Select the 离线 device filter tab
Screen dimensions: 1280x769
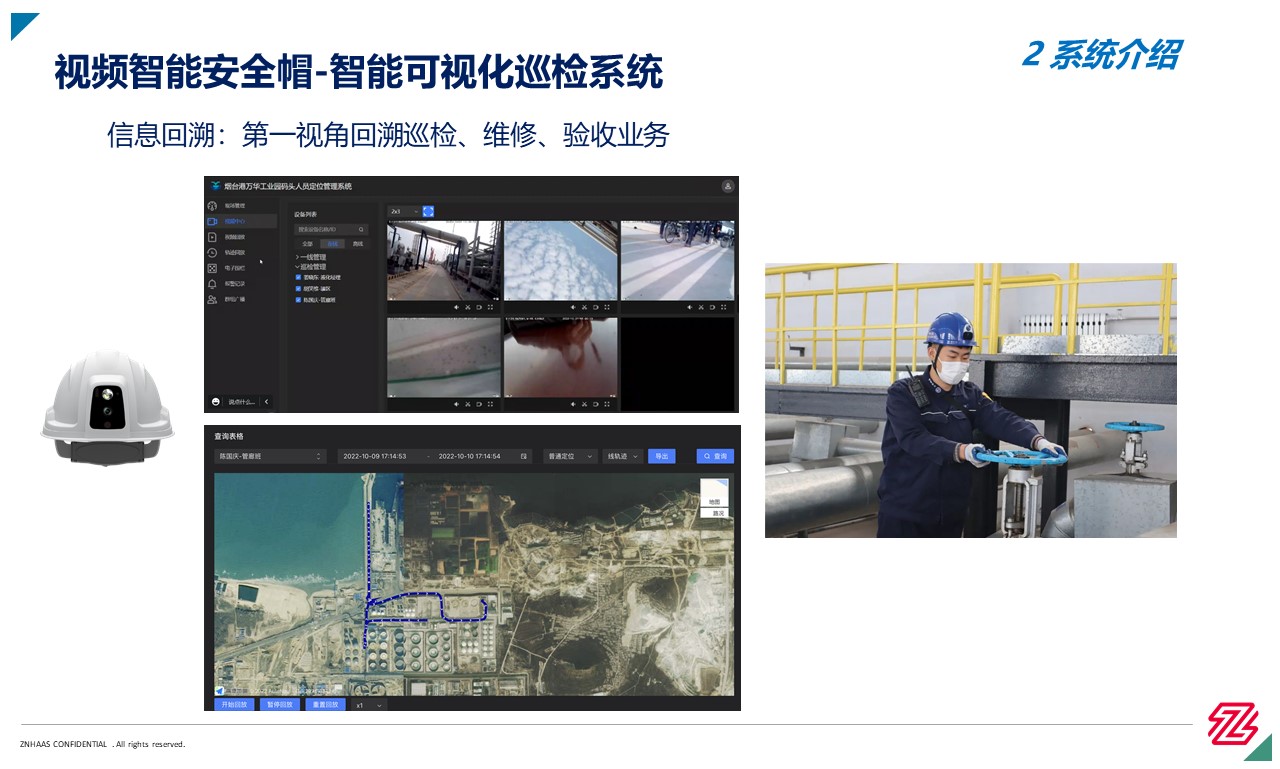(x=357, y=244)
